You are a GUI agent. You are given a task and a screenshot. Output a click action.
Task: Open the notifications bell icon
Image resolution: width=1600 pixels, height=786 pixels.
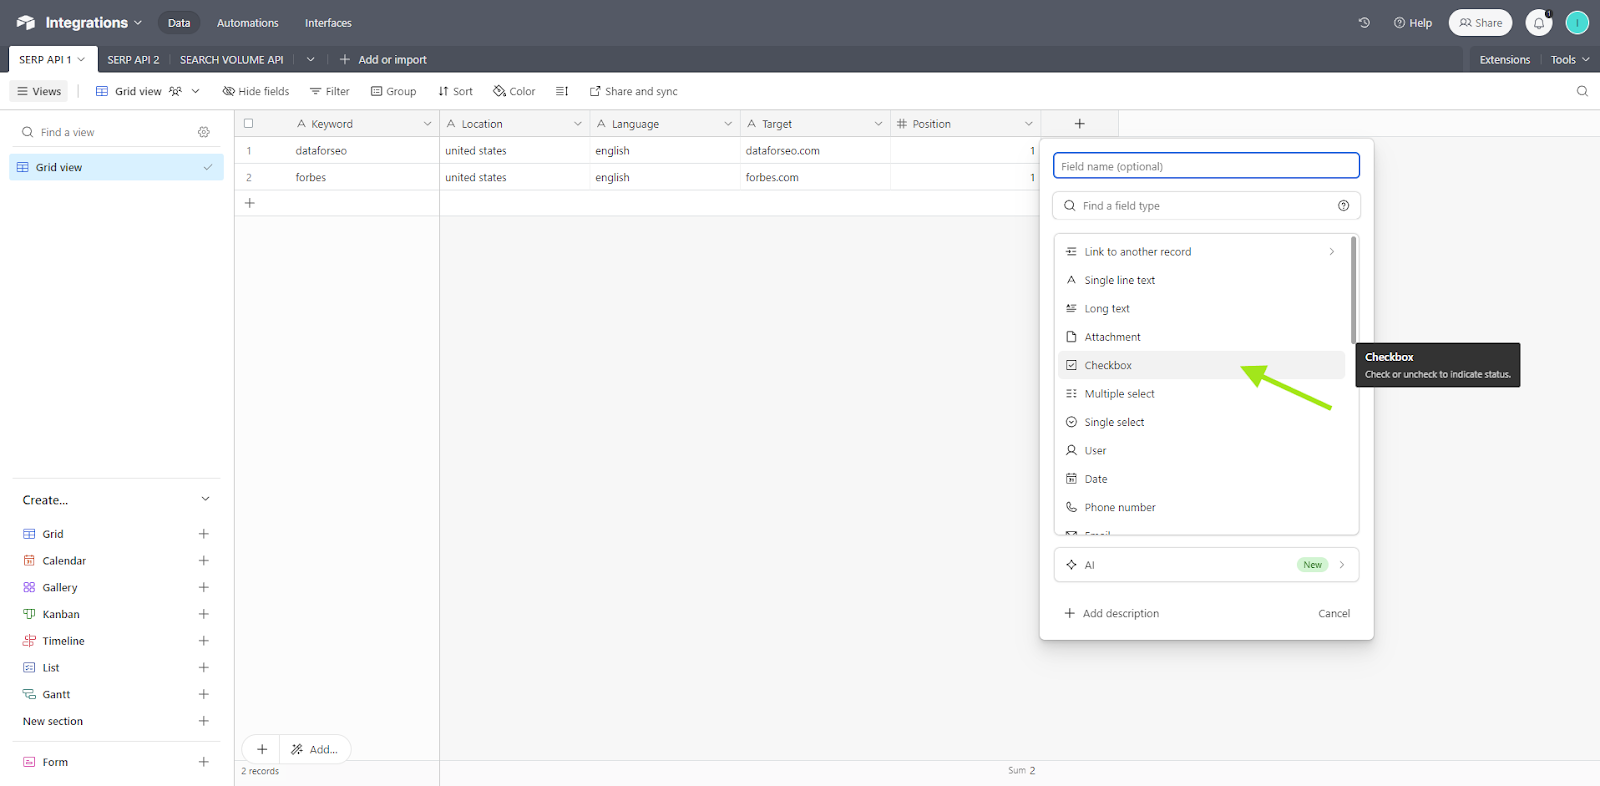pyautogui.click(x=1539, y=22)
